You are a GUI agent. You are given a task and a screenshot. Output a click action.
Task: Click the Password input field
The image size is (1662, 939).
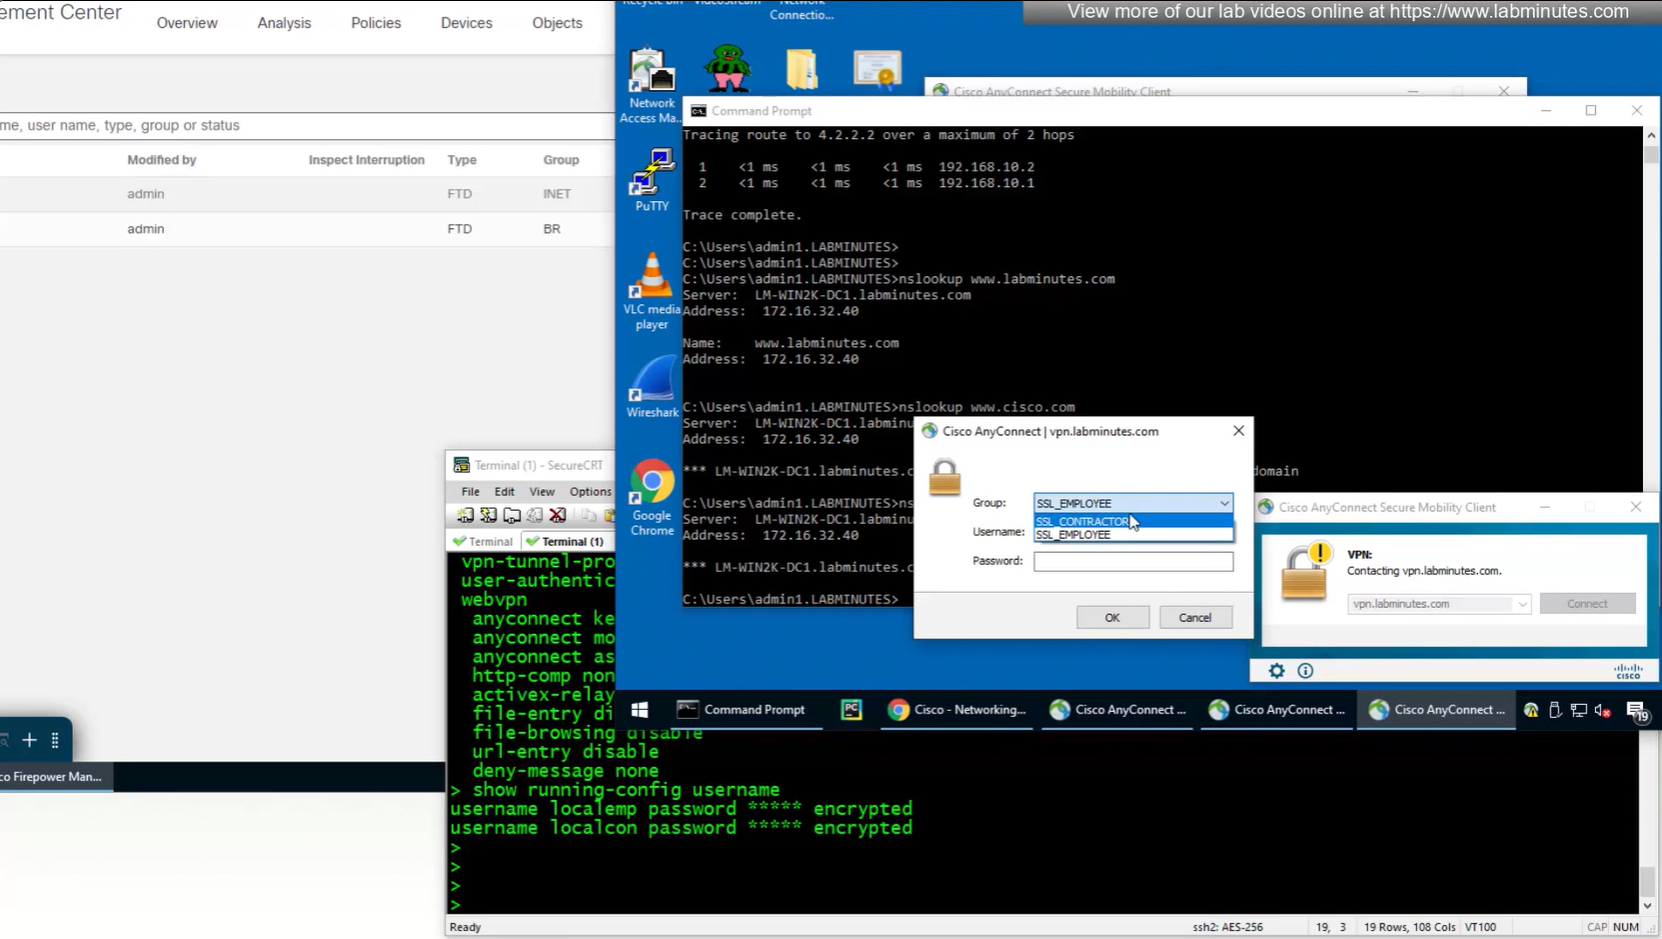click(x=1133, y=561)
